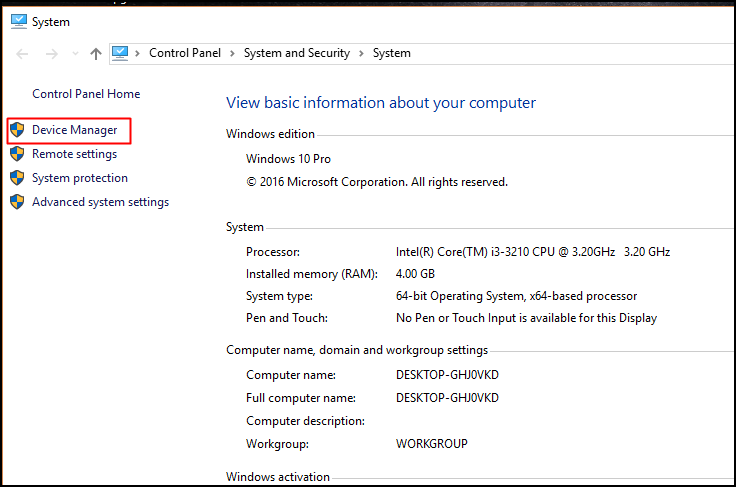Select Computer name value DESKTOP-GHJ0VKD
This screenshot has height=487, width=736.
tap(447, 375)
